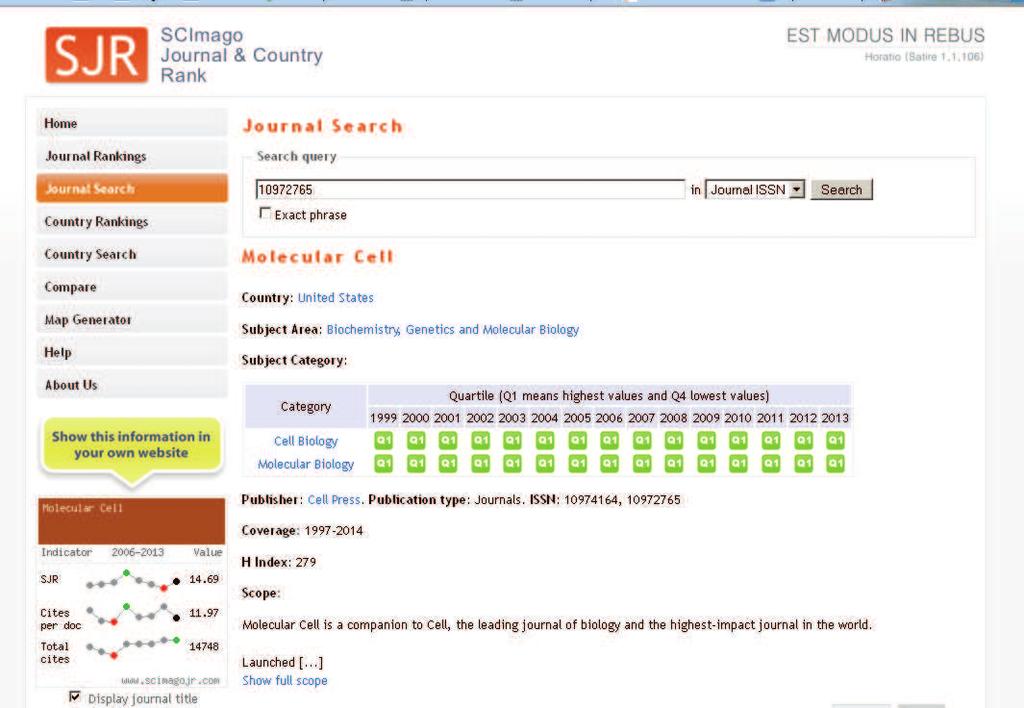Click the Total cites sparkline chart
The image size is (1024, 708).
click(x=133, y=647)
